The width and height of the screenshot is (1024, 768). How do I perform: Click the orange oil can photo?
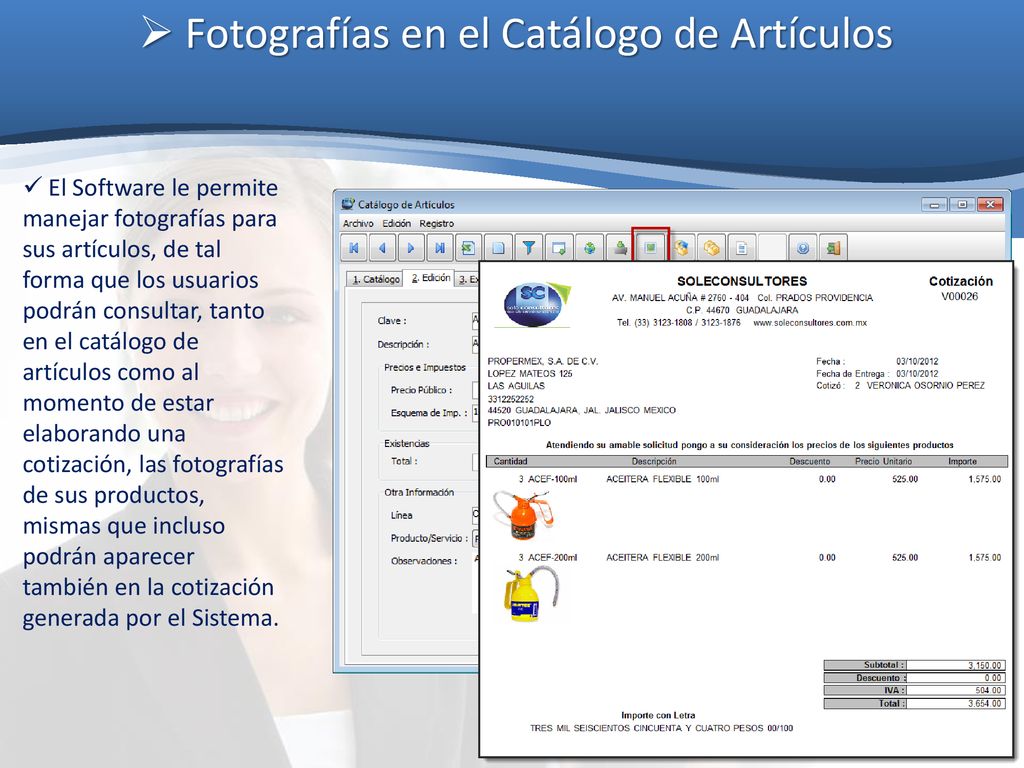click(x=523, y=515)
